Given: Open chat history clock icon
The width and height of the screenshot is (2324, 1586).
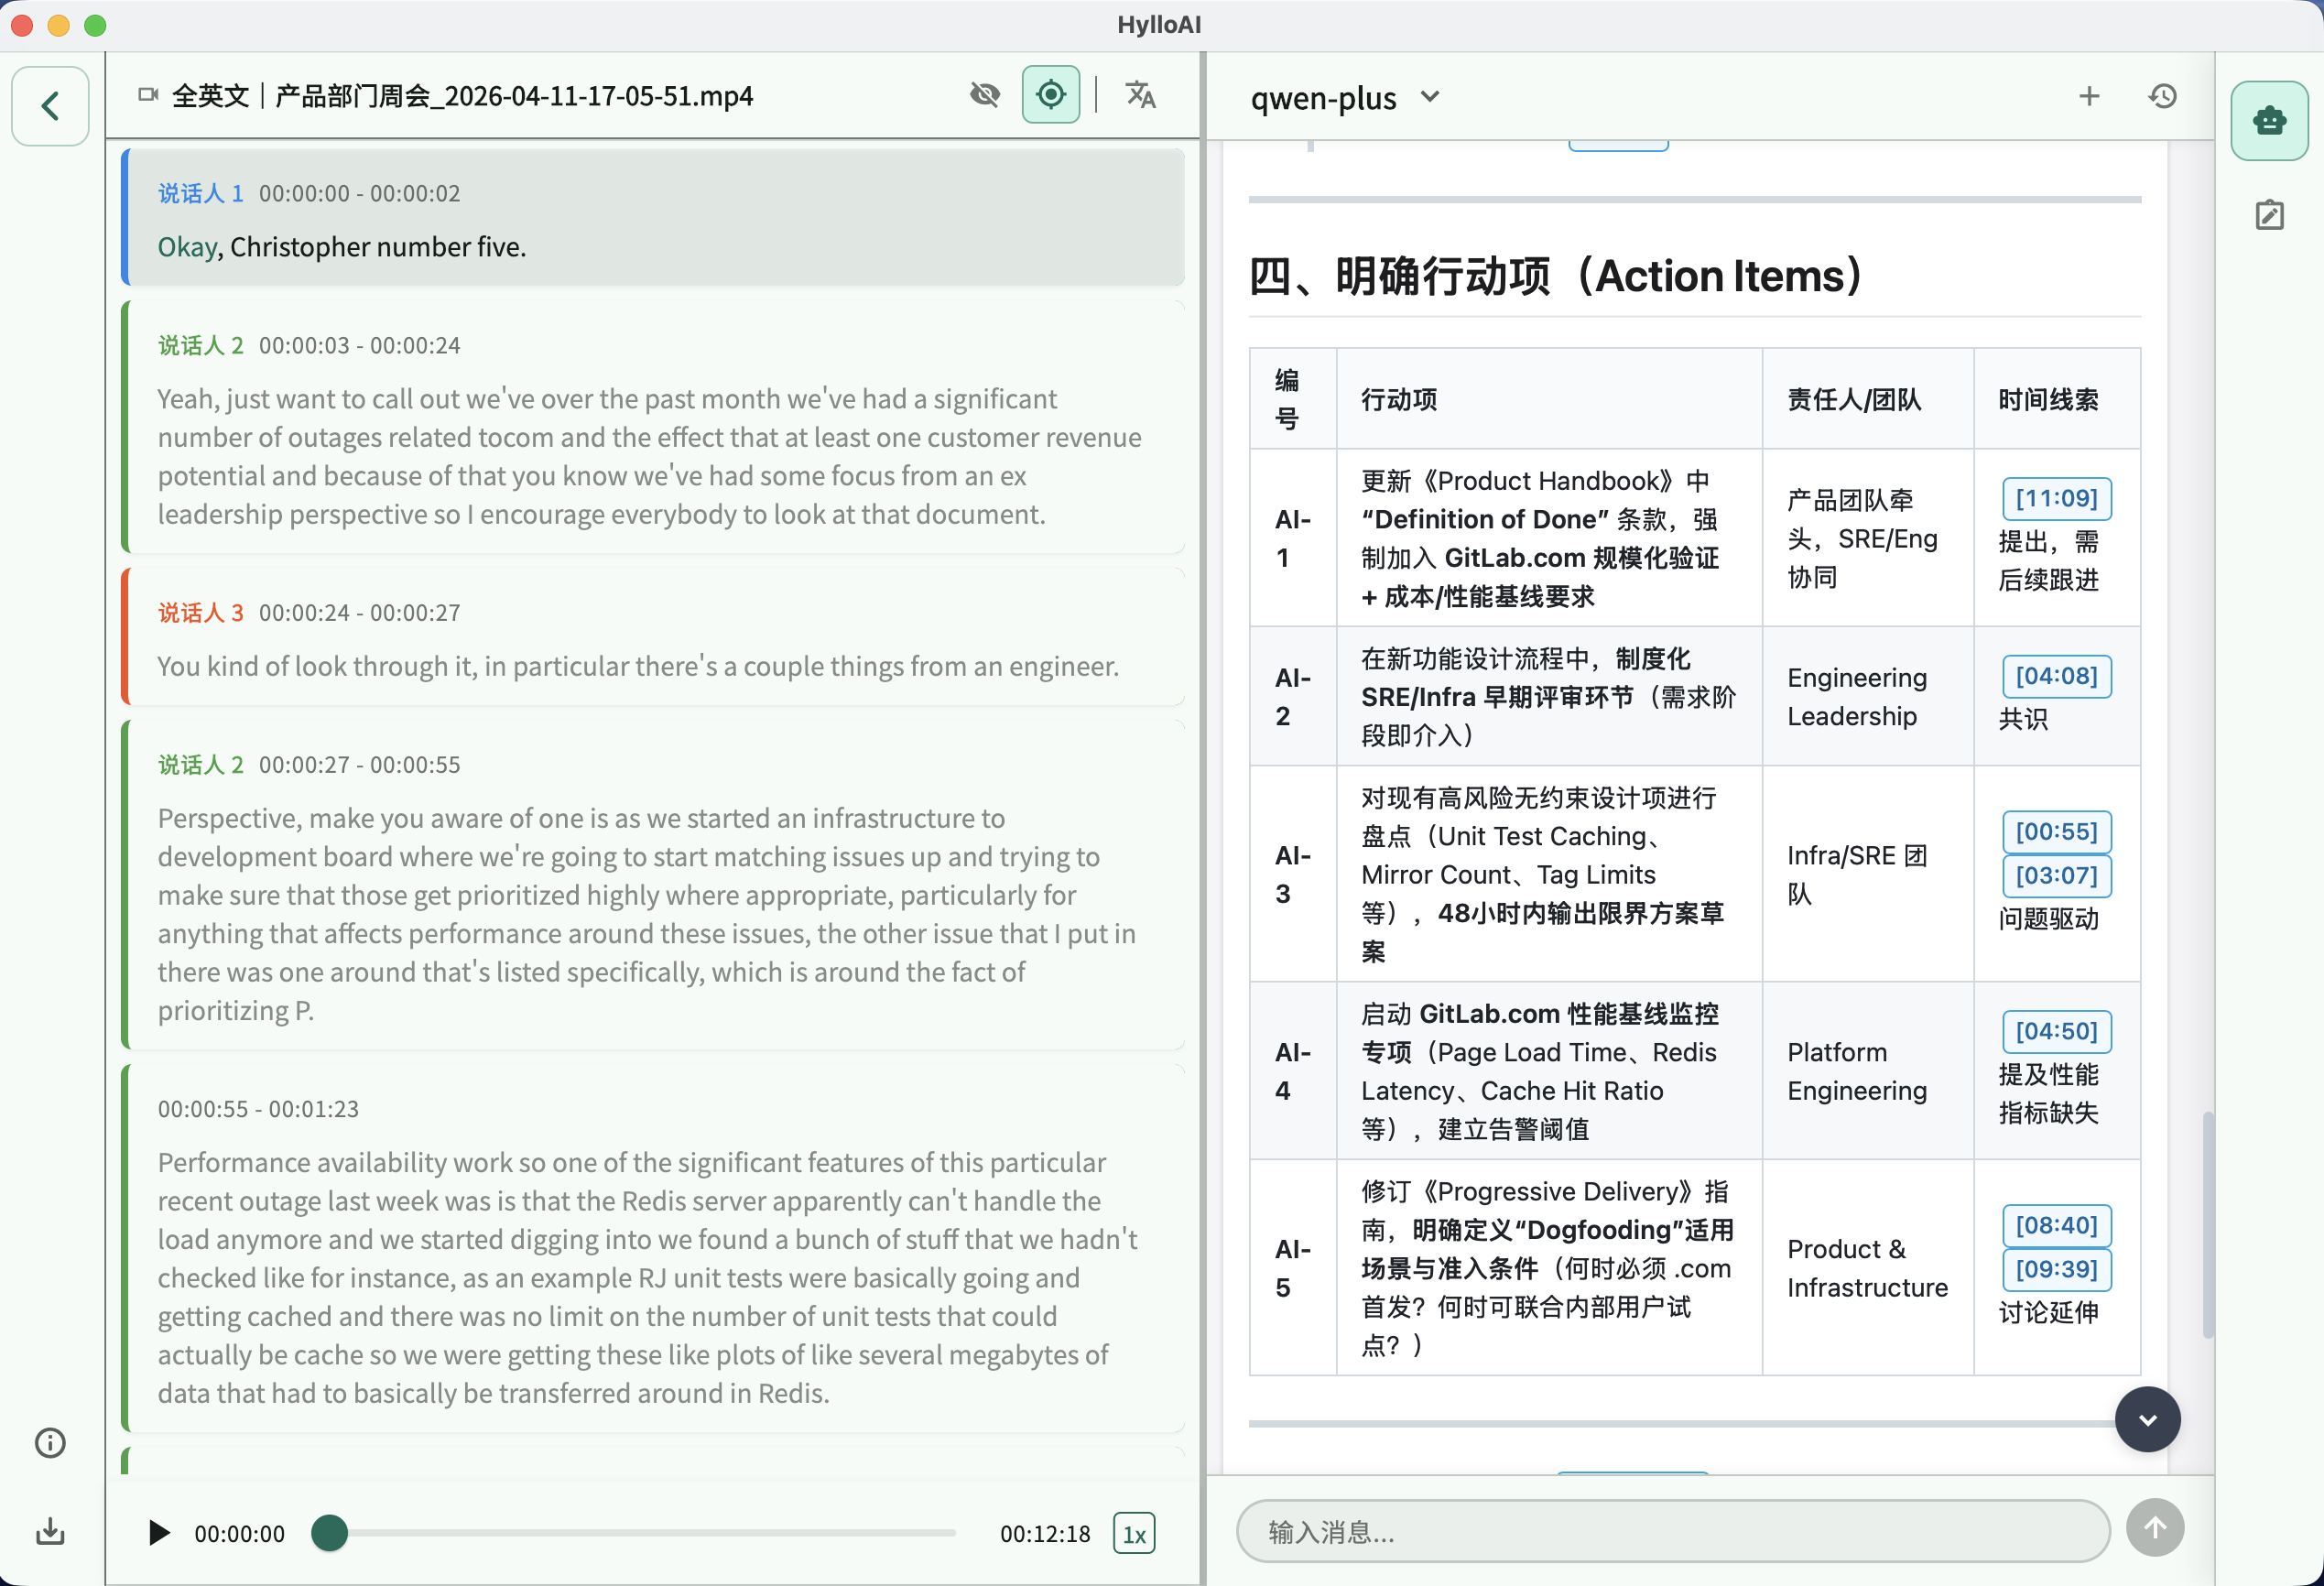Looking at the screenshot, I should [2163, 96].
